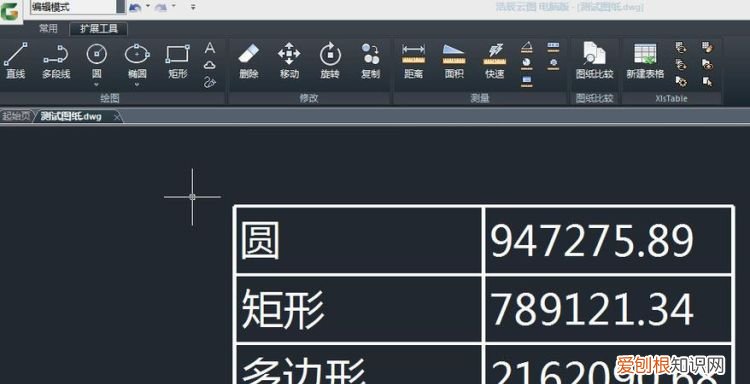Screen dimensions: 750x384
Task: Click the 矩形 table cell
Action: pyautogui.click(x=358, y=309)
